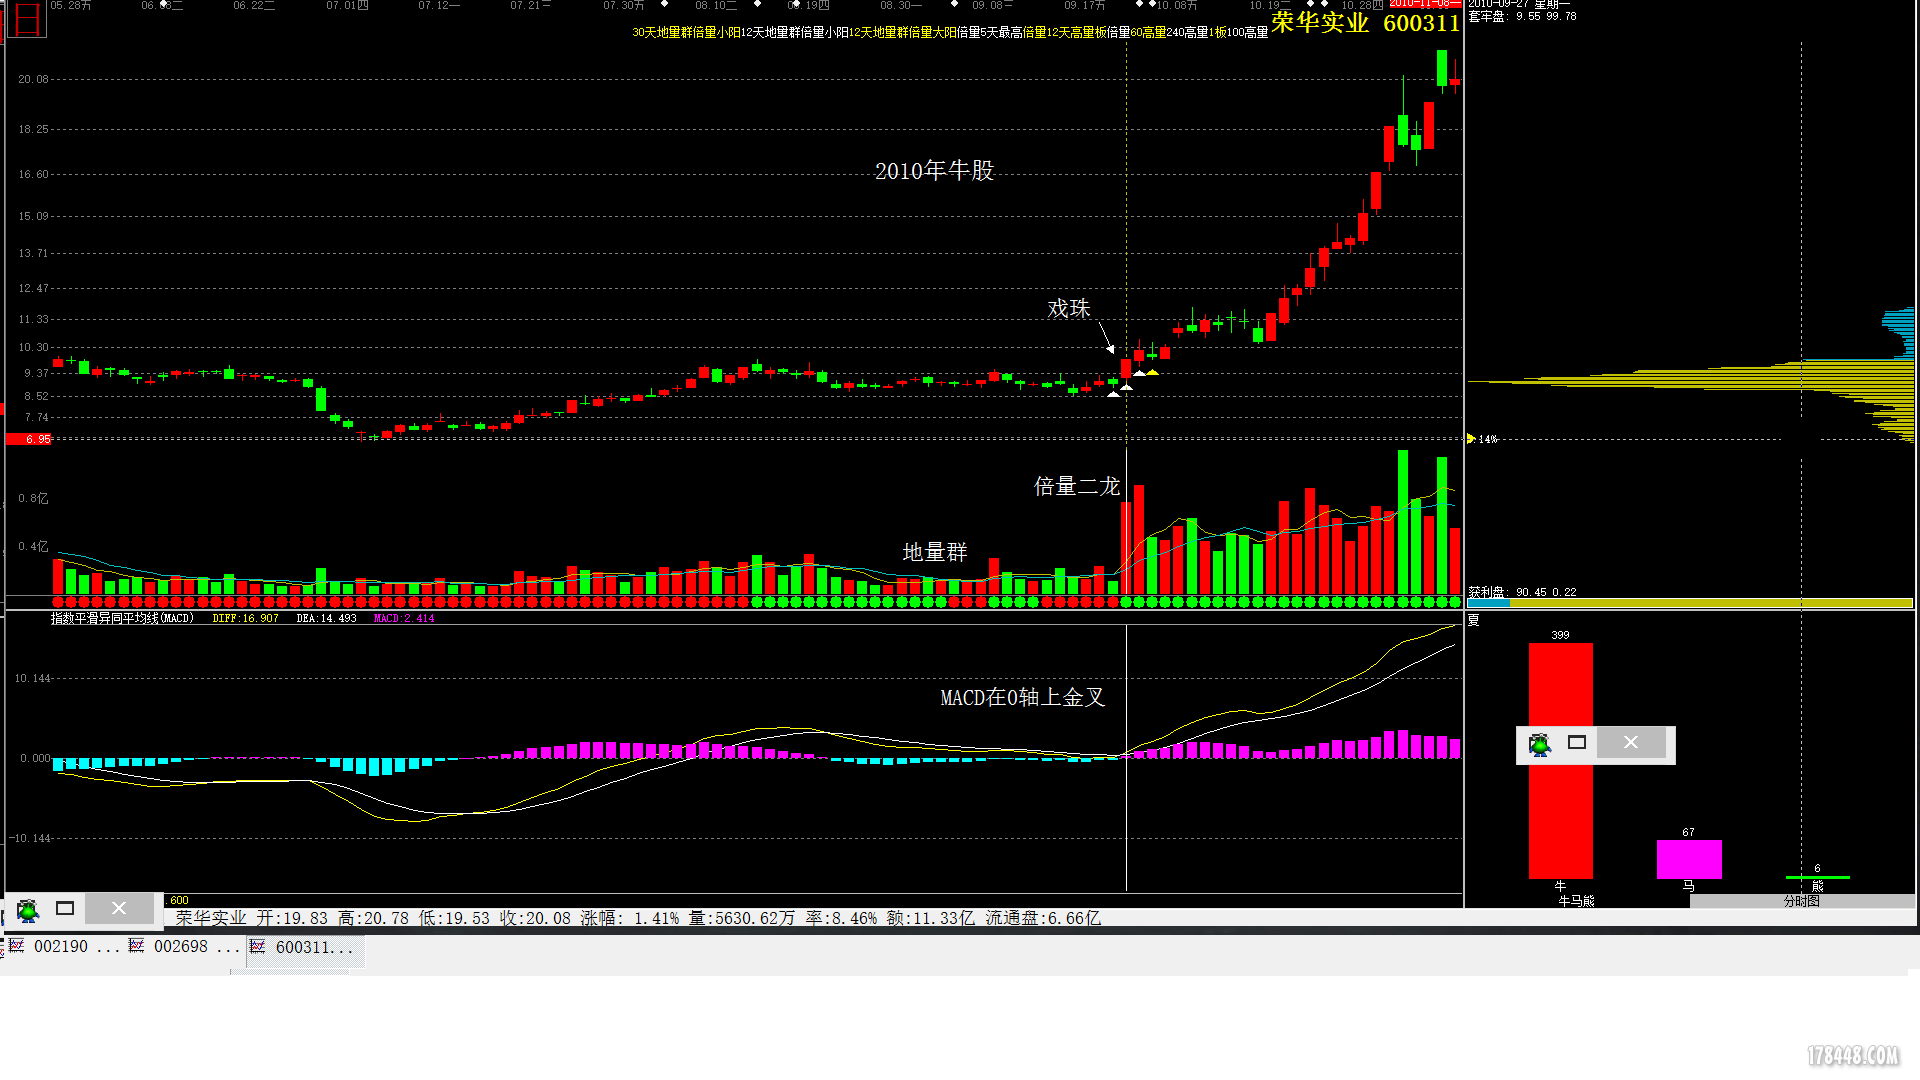The width and height of the screenshot is (1920, 1080).
Task: Click the status bar 流通盘:6.66亿 value
Action: pos(1043,918)
